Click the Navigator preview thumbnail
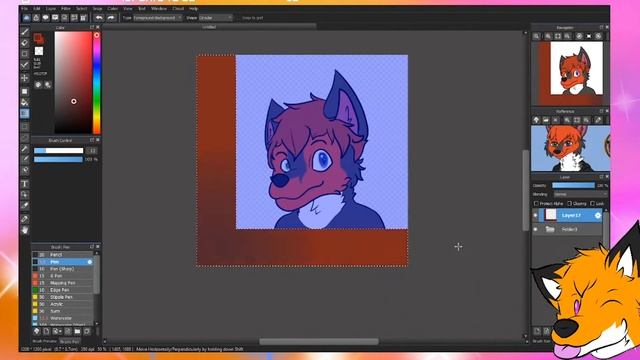 pyautogui.click(x=570, y=73)
